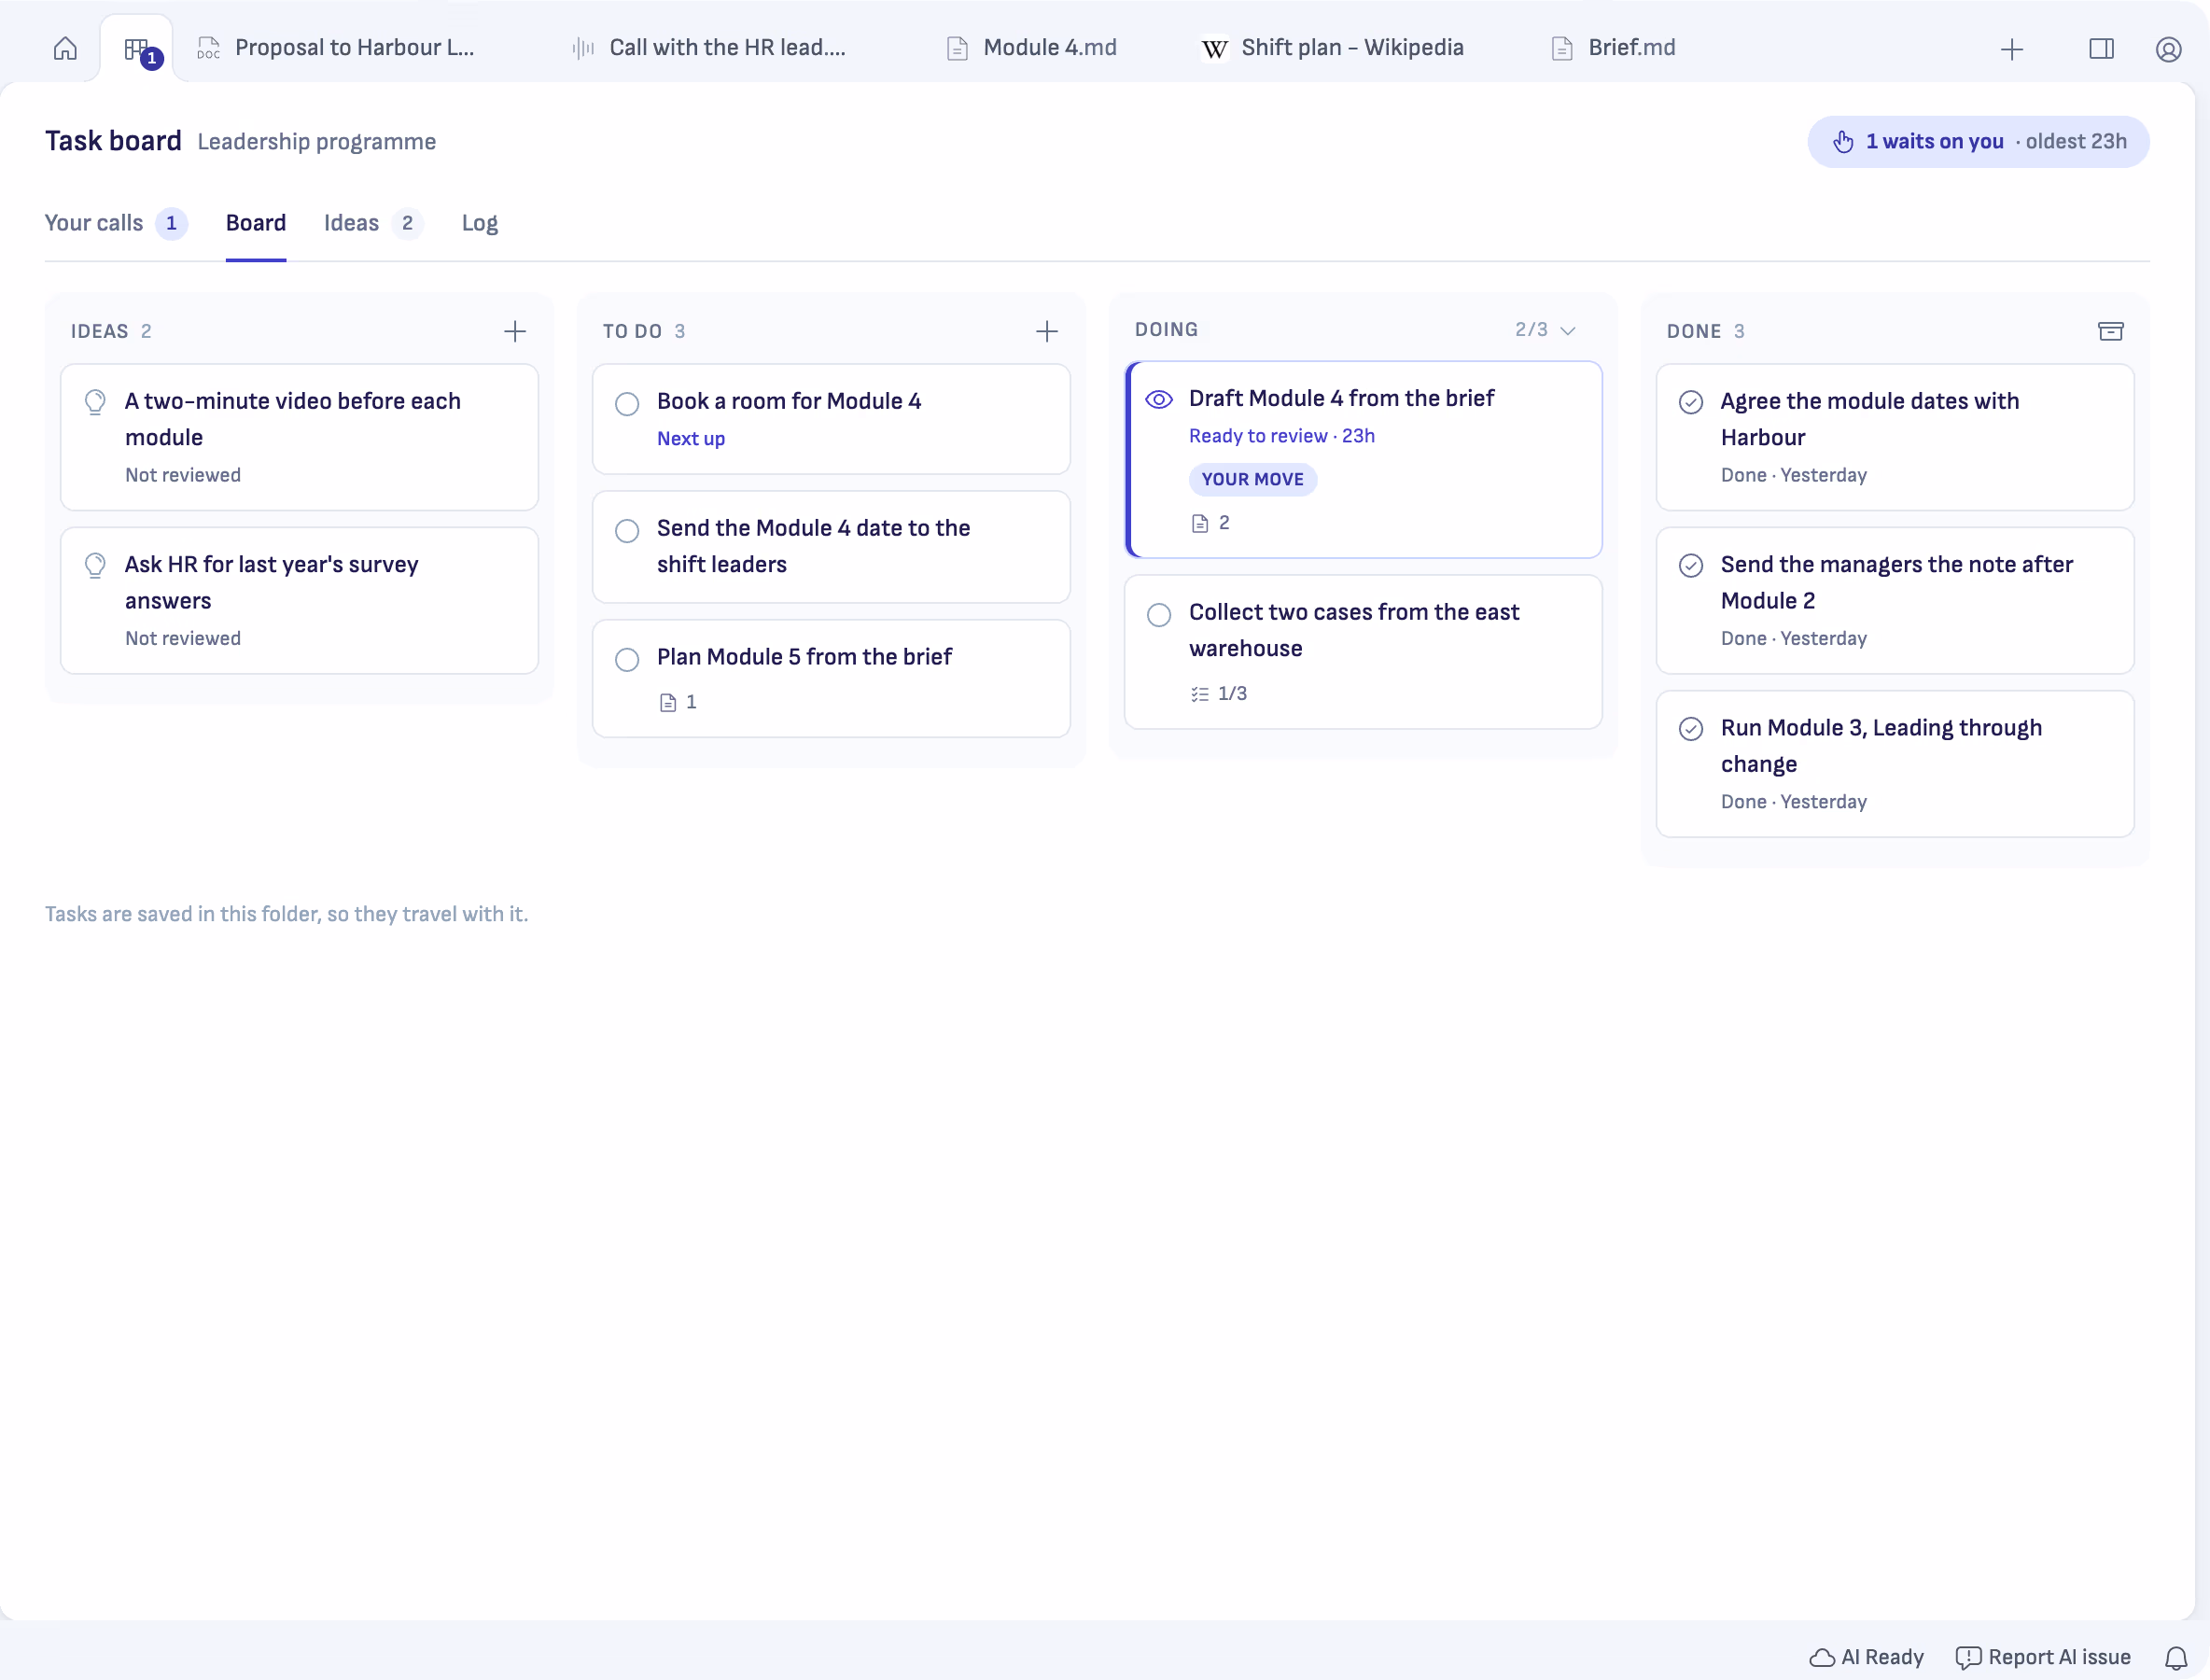2210x1680 pixels.
Task: Open the notifications bell
Action: (2176, 1657)
